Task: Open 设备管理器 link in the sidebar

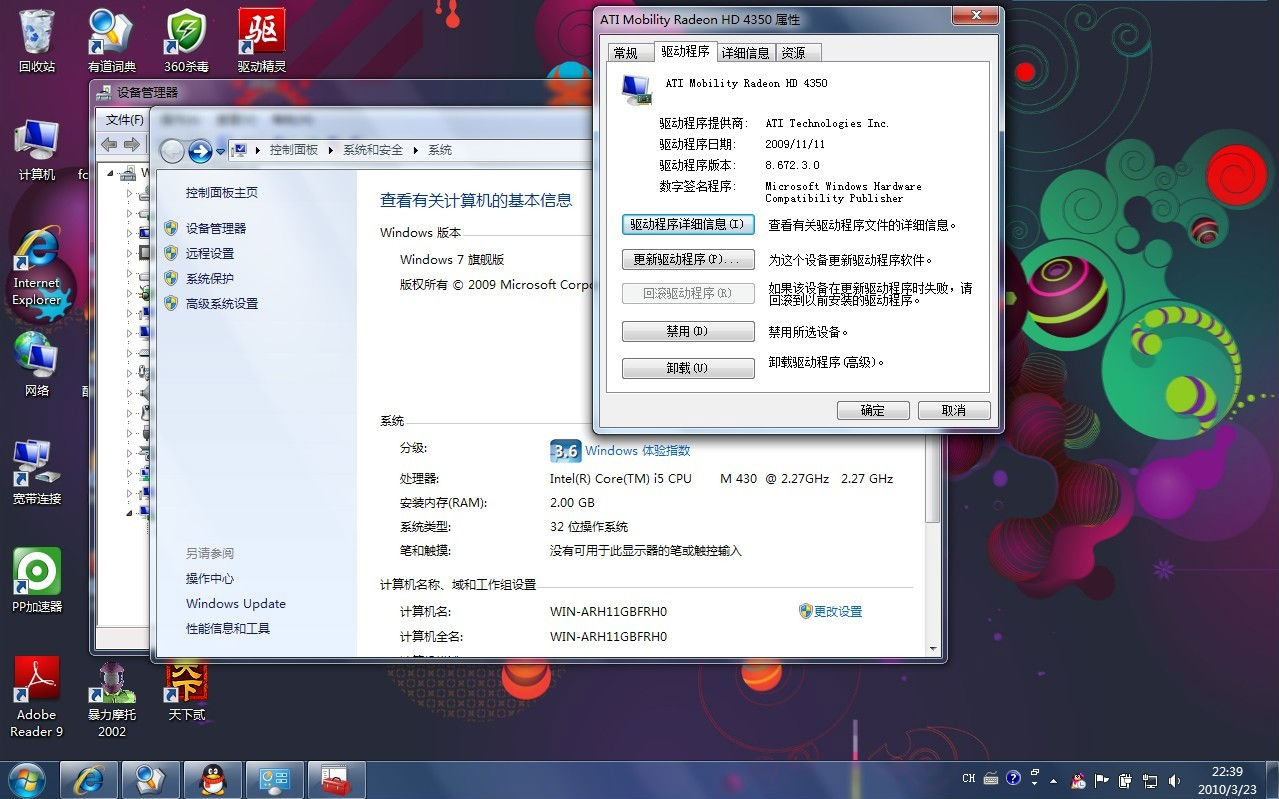Action: [x=216, y=229]
